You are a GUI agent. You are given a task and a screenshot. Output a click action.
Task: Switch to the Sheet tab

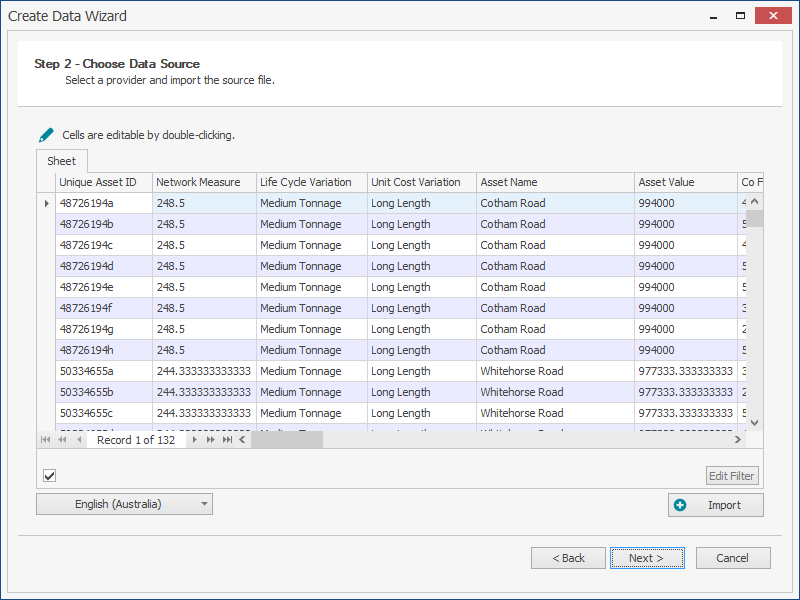pos(61,161)
